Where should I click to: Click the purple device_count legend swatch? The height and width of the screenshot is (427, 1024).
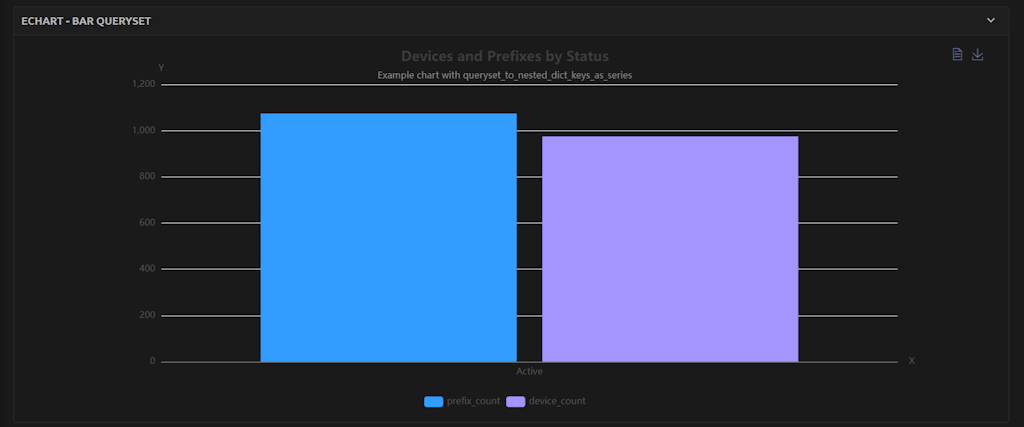516,401
